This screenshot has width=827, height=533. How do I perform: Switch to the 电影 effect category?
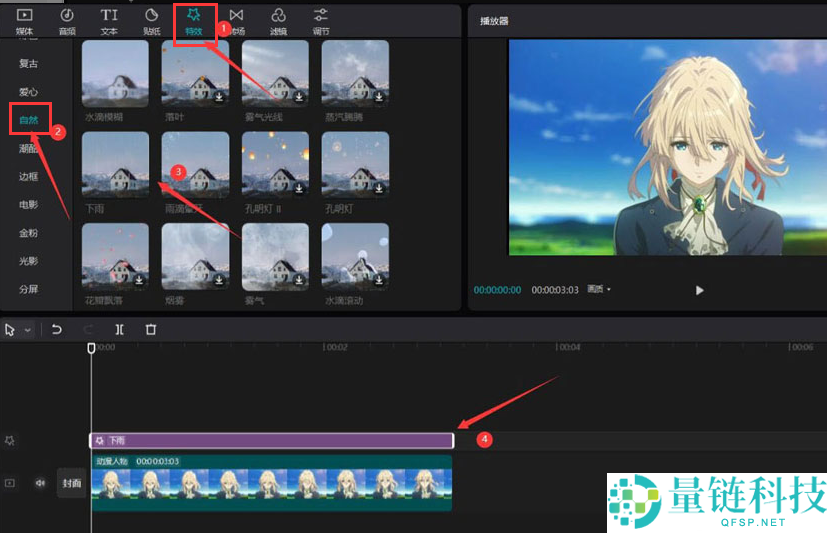(x=28, y=205)
